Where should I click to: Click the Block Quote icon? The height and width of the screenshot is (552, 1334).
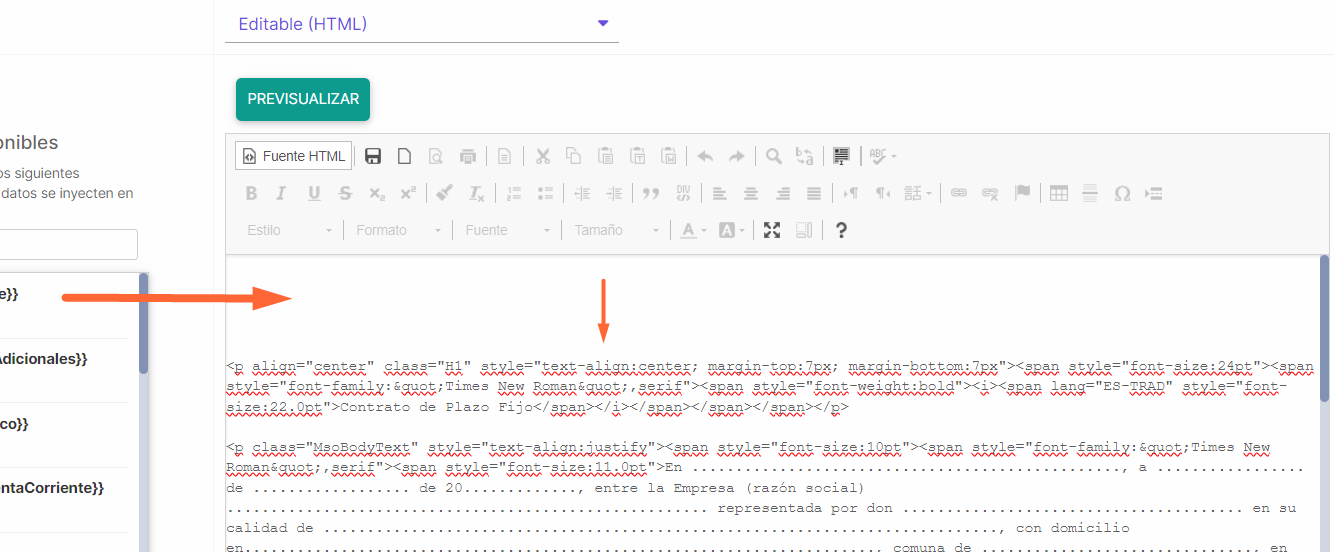click(x=651, y=193)
